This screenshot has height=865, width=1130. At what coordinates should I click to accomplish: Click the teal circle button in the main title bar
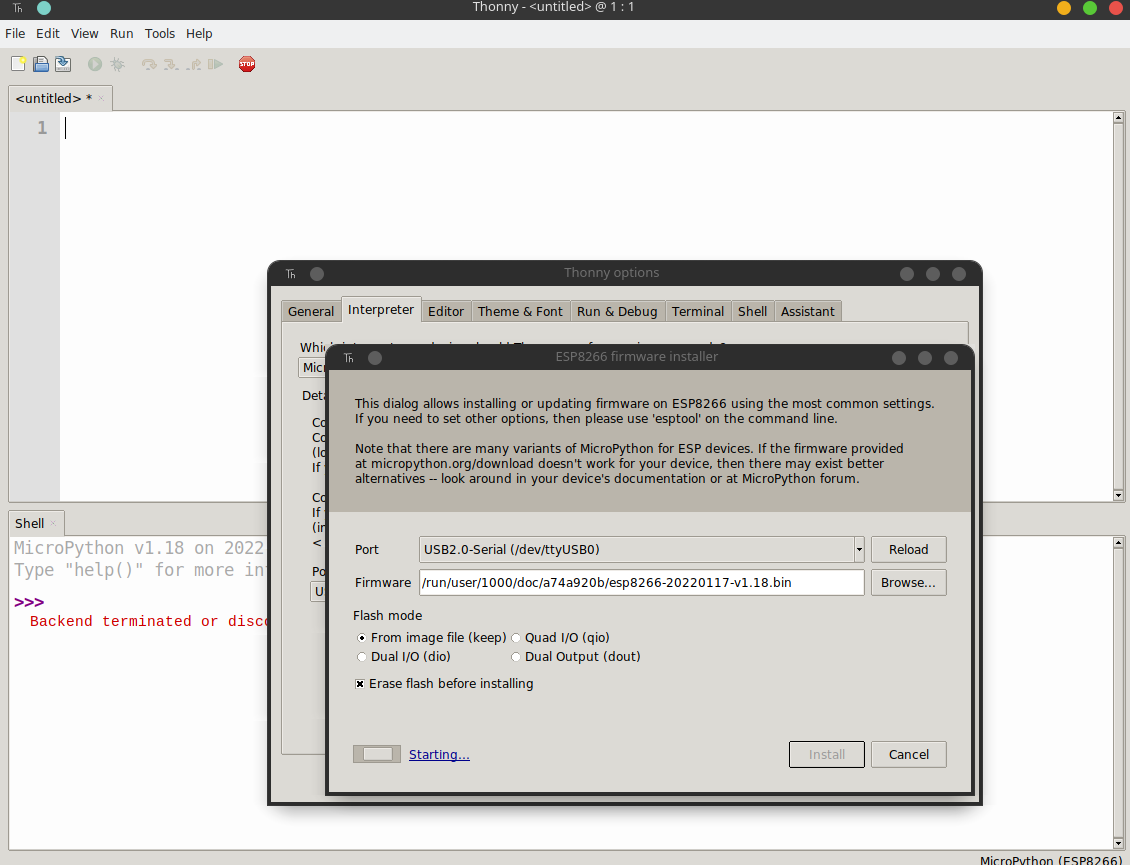point(44,9)
